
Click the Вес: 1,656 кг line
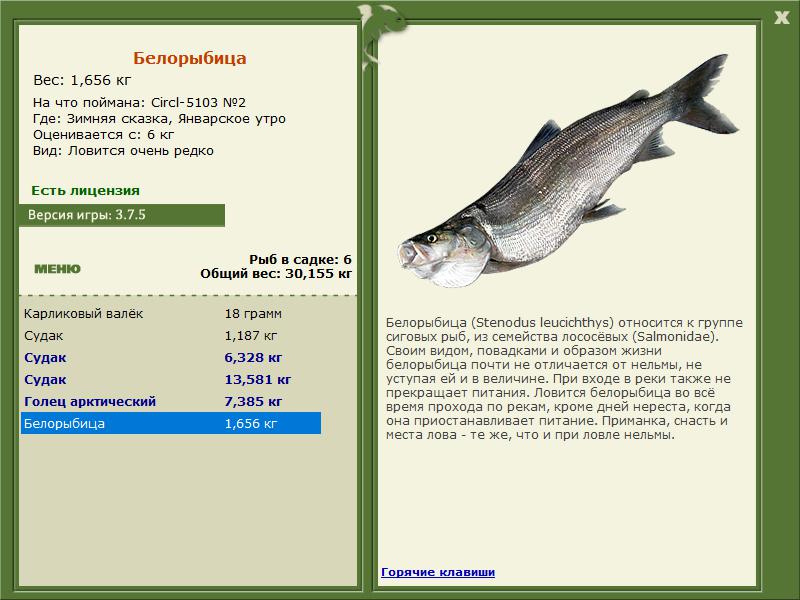[x=82, y=80]
